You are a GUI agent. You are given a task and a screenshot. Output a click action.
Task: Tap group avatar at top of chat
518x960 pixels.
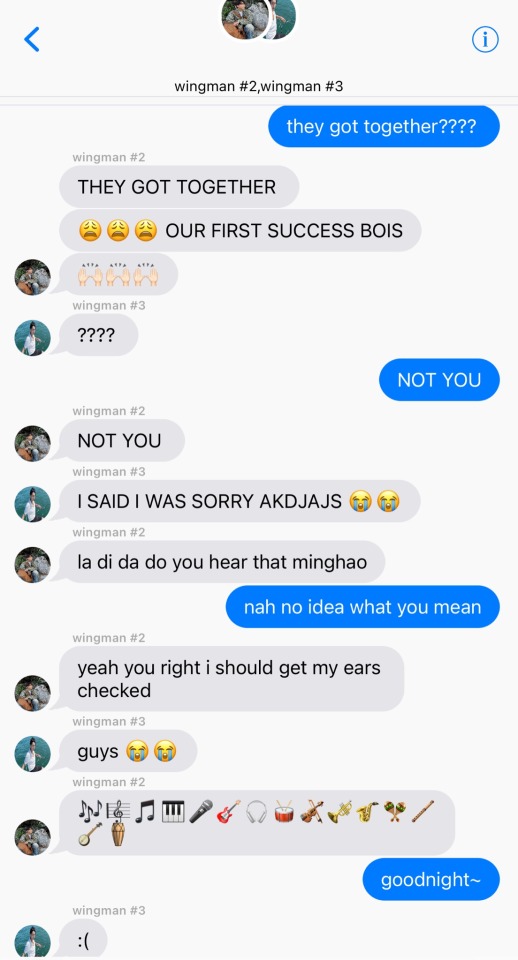tap(258, 19)
